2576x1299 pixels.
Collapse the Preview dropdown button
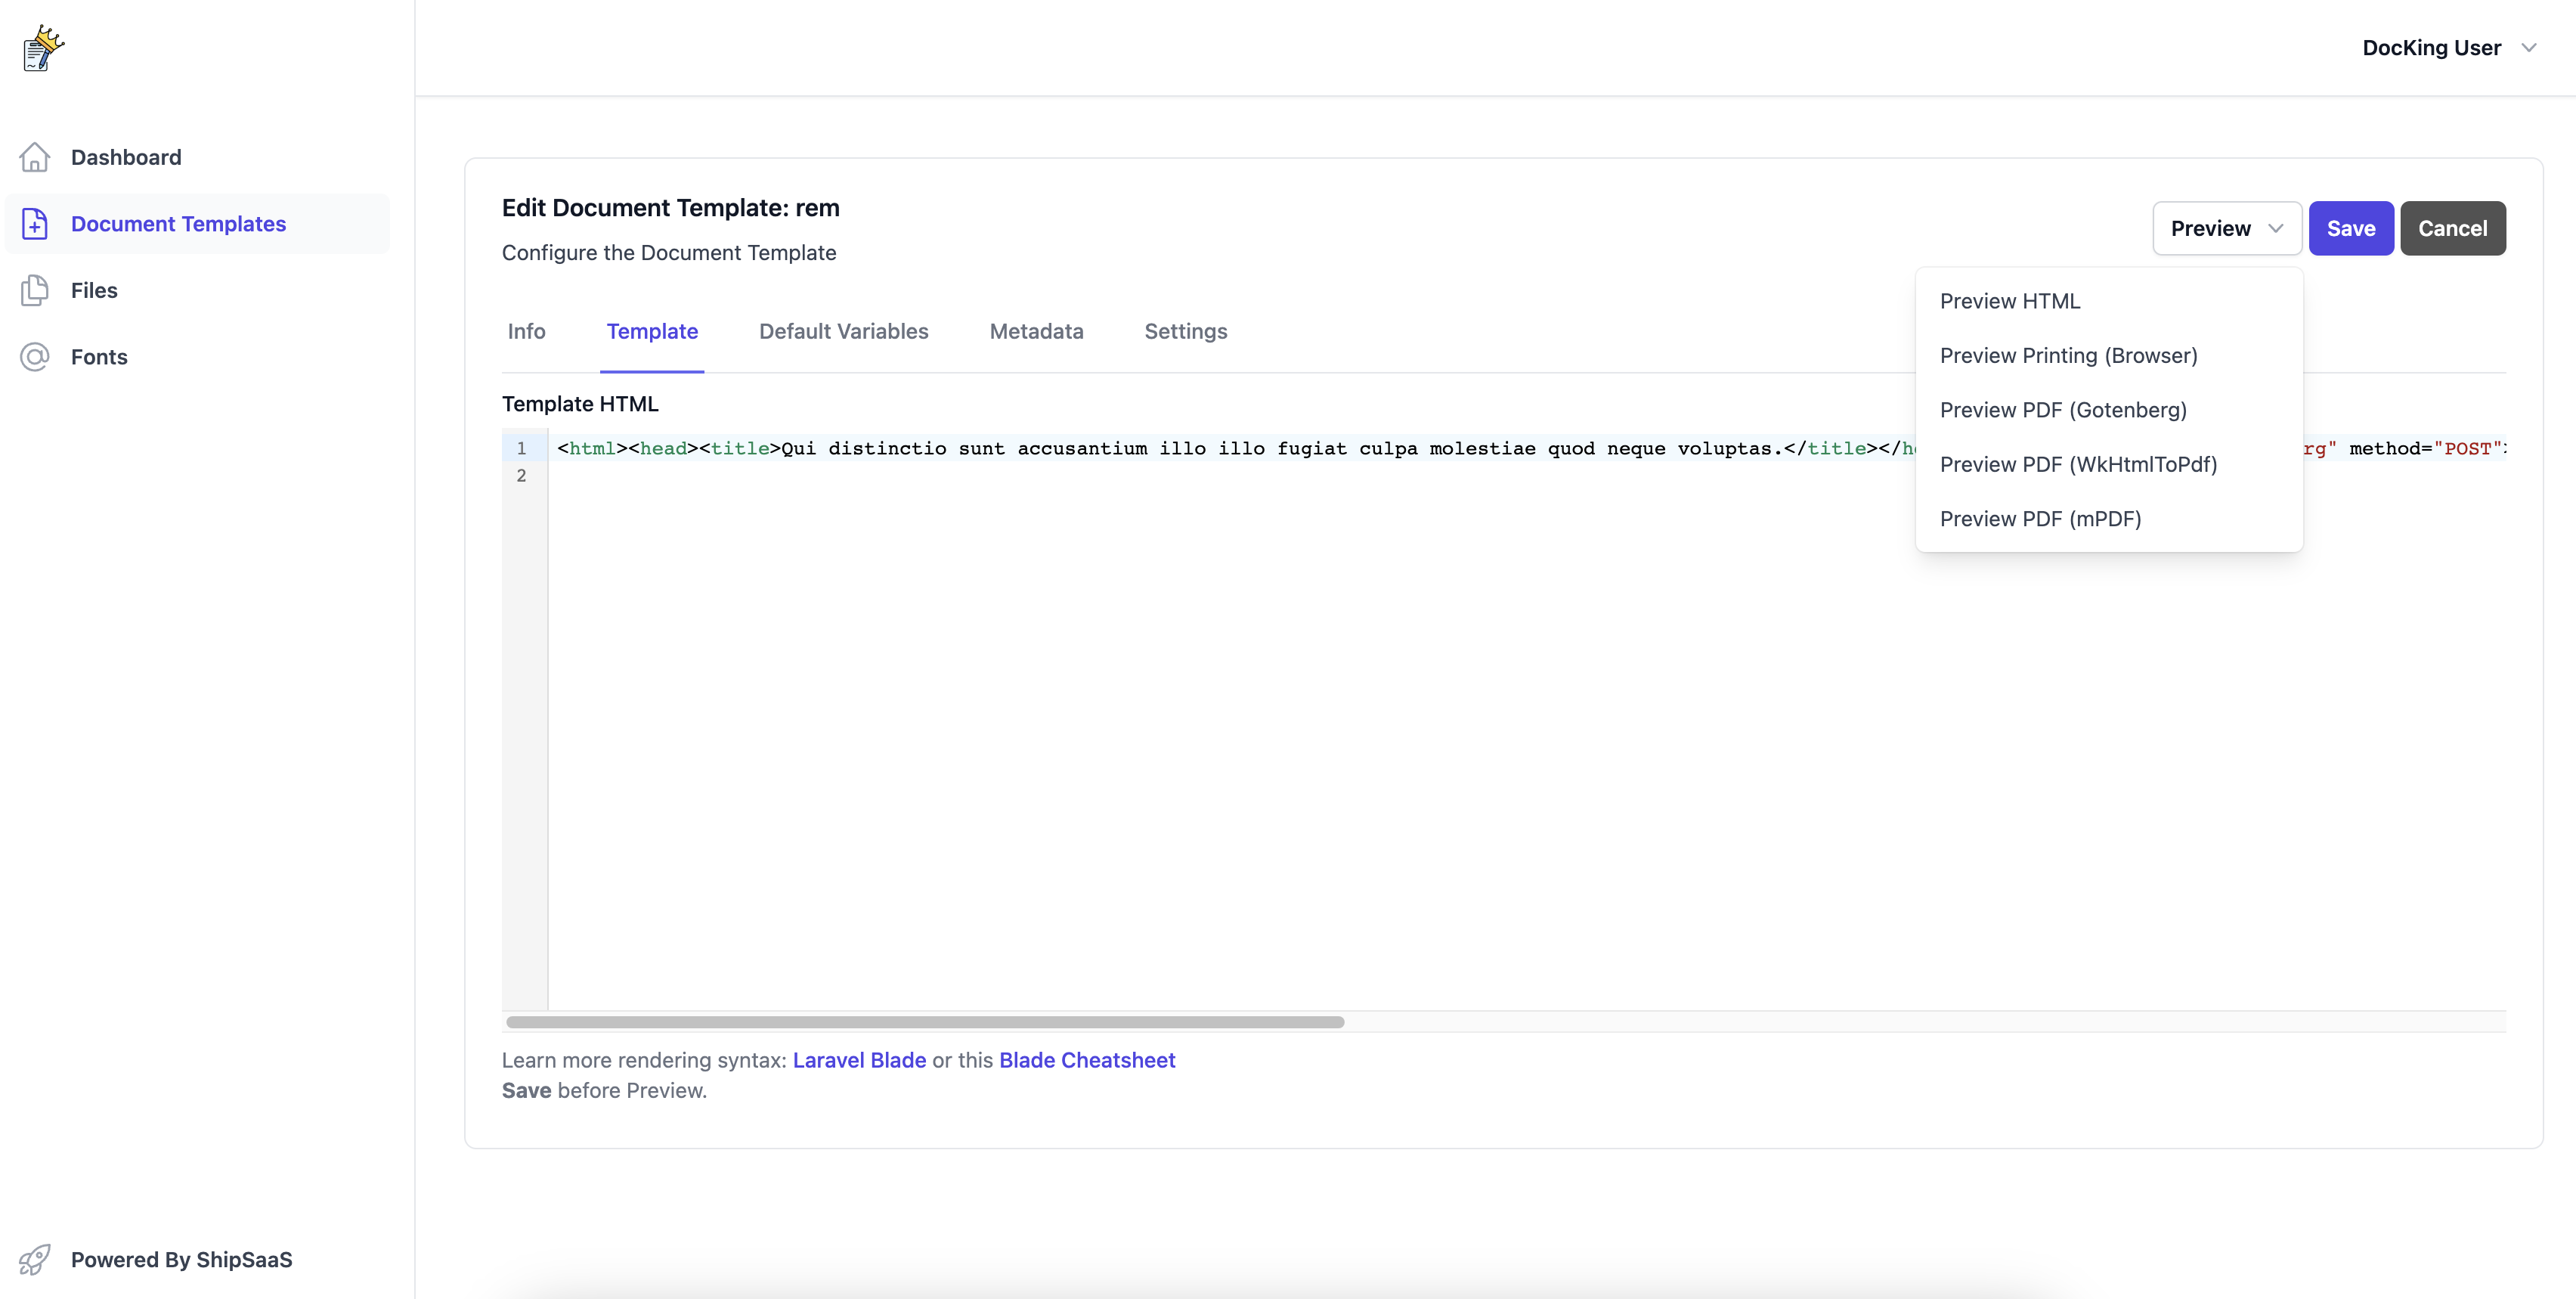(2226, 228)
